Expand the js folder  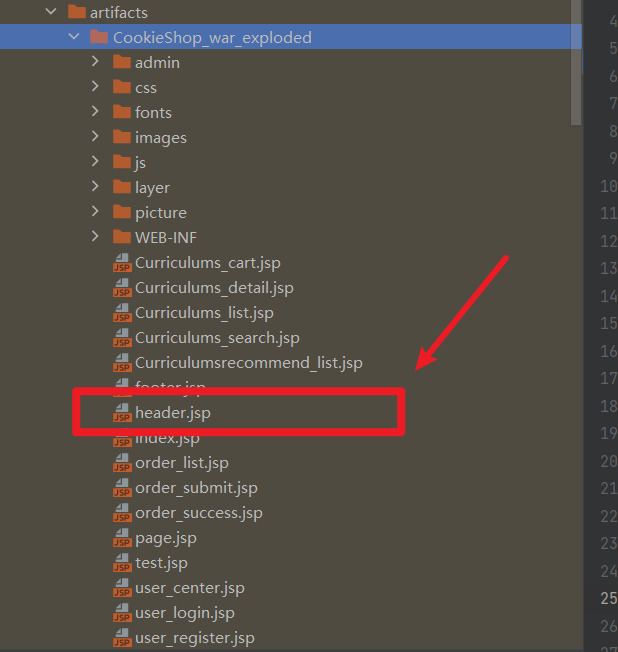(95, 161)
